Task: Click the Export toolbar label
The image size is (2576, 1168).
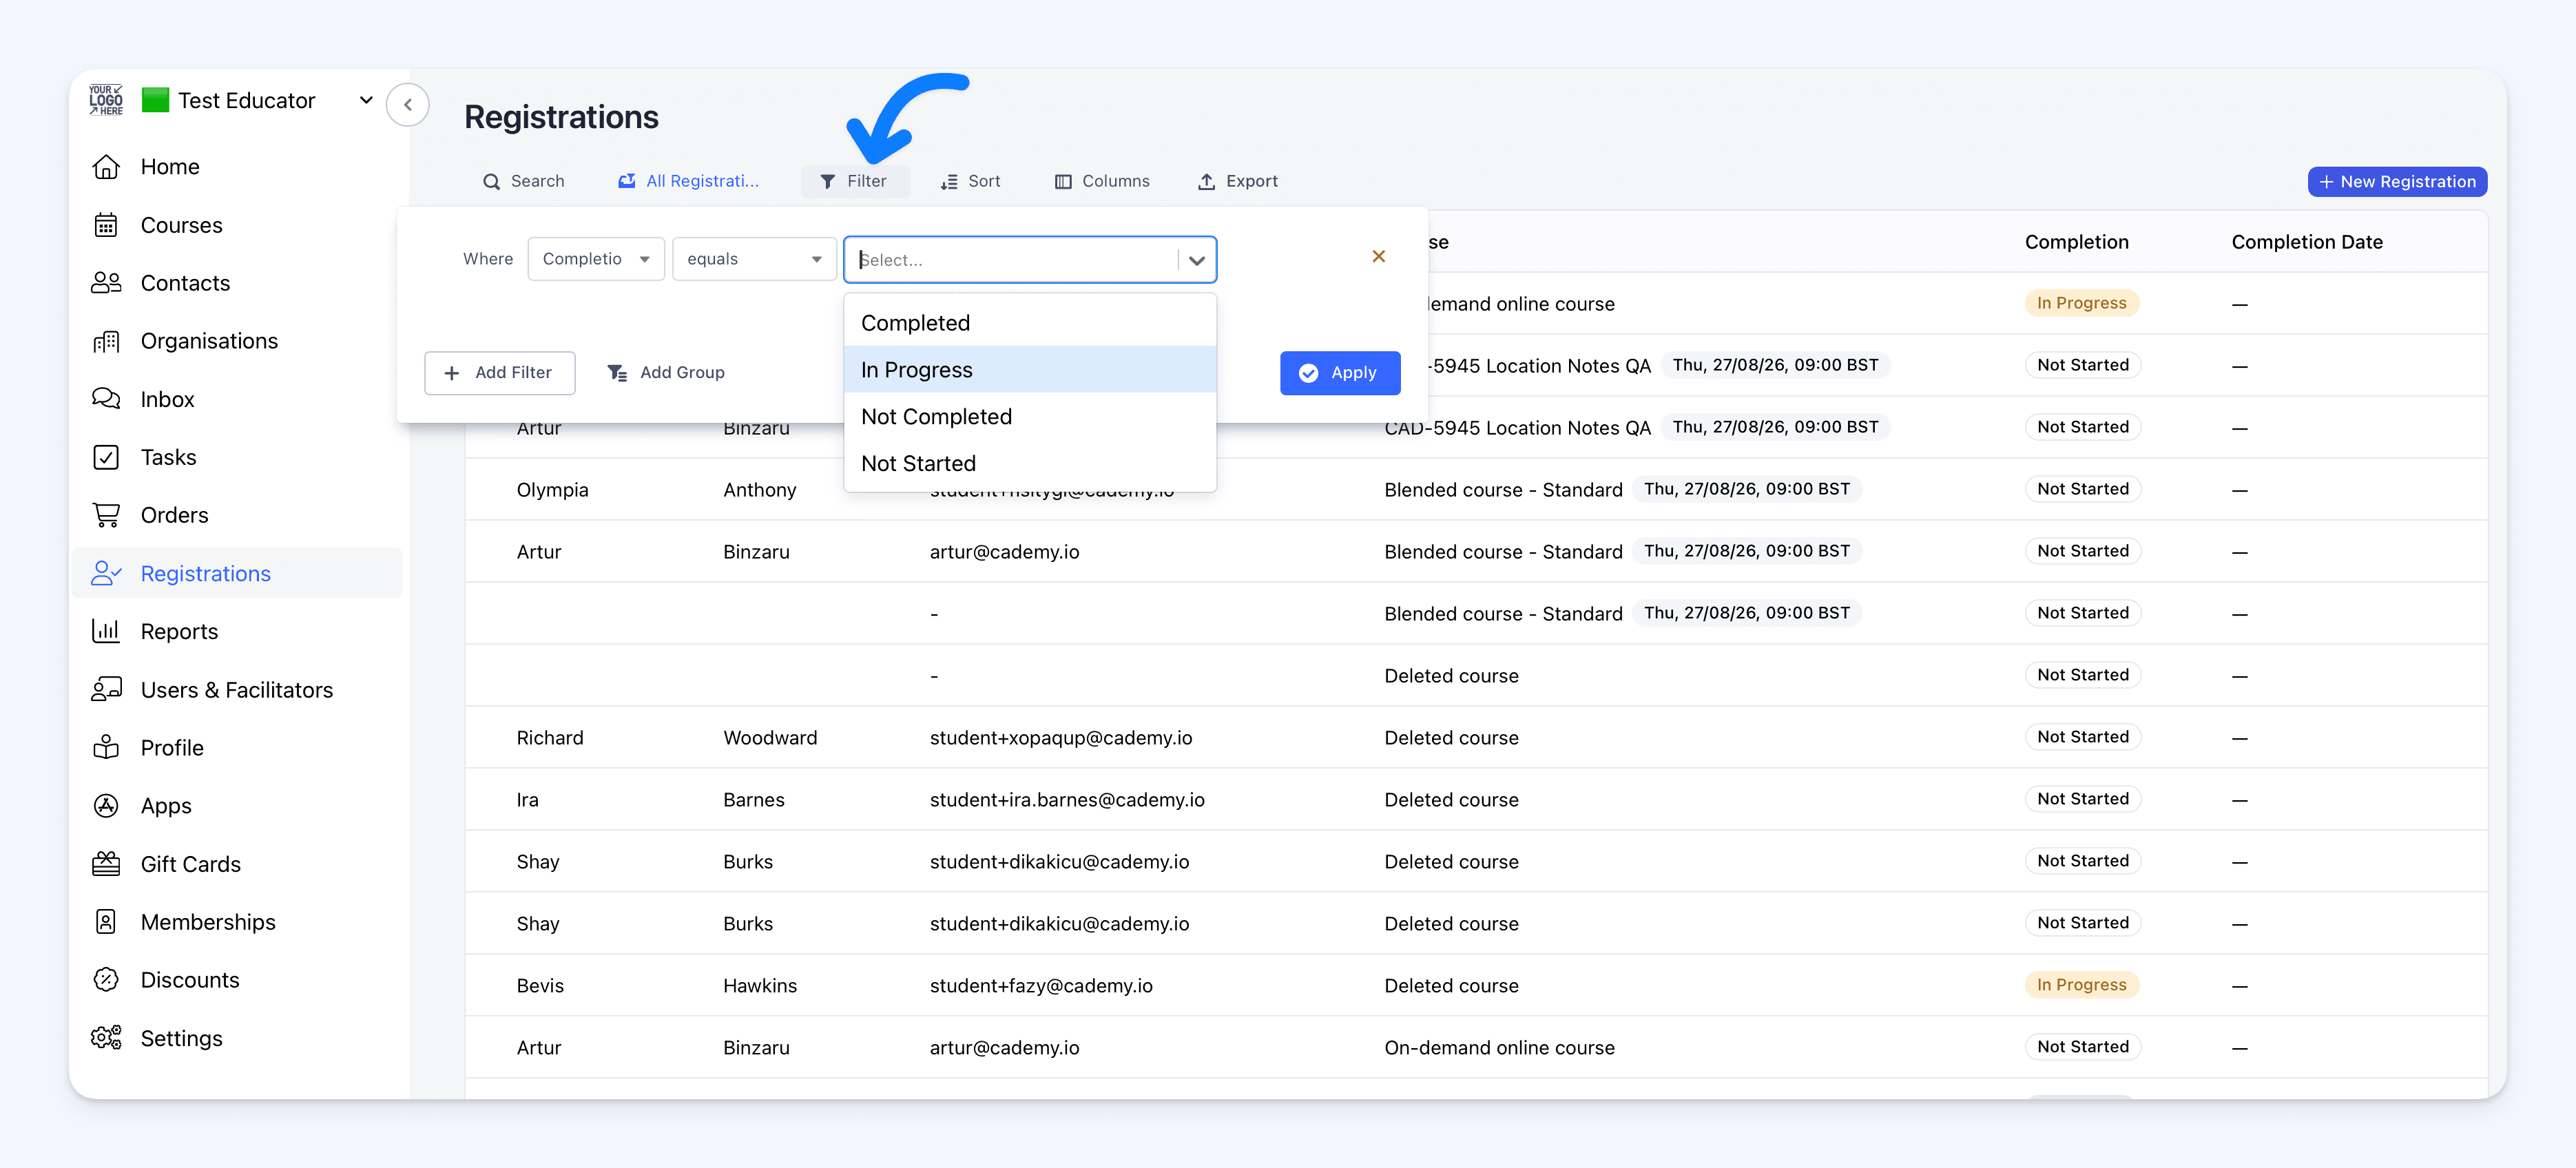Action: pyautogui.click(x=1251, y=181)
